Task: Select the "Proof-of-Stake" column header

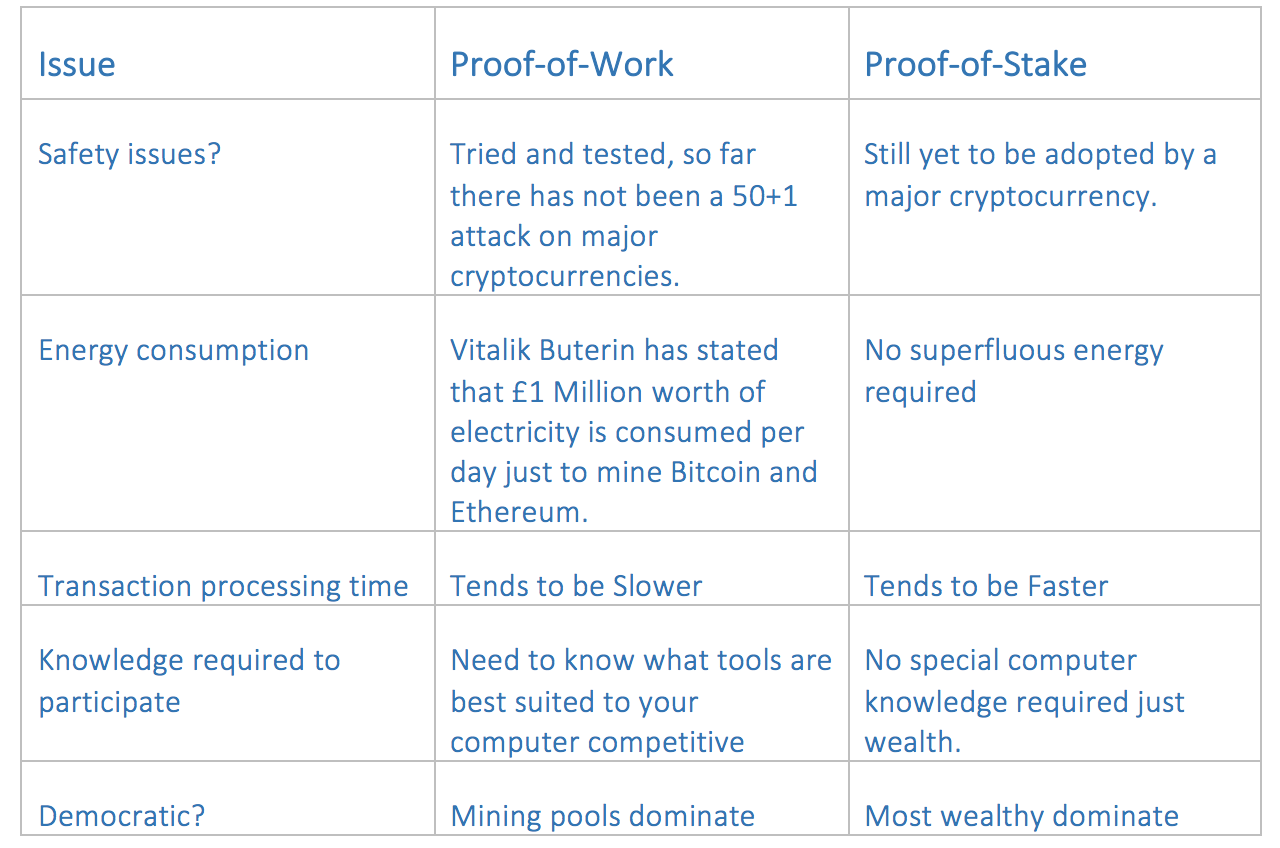Action: [x=975, y=65]
